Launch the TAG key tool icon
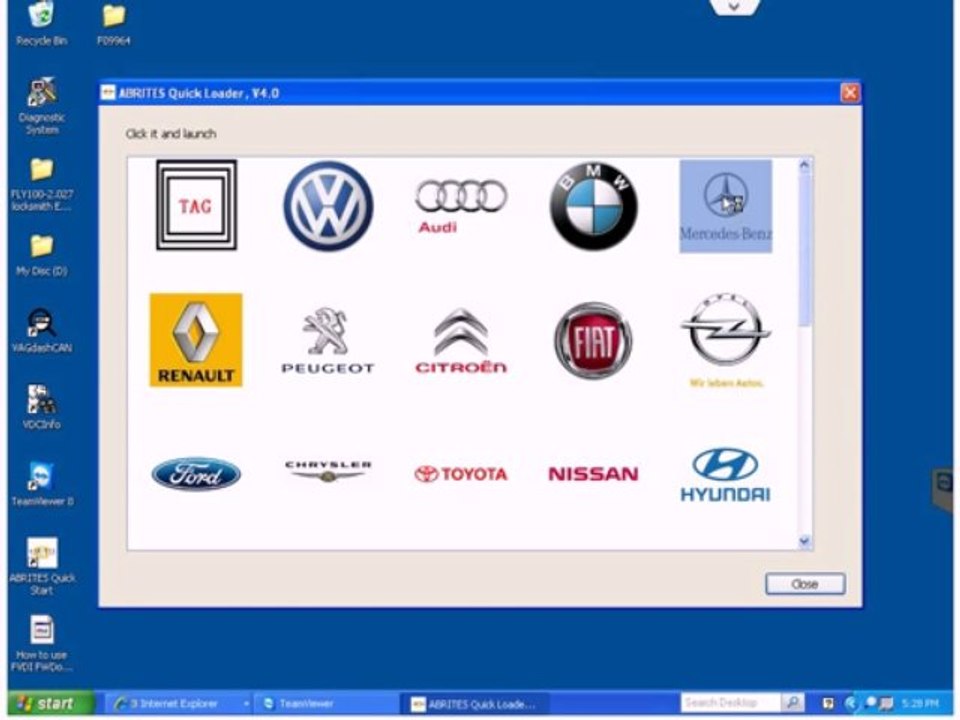The width and height of the screenshot is (960, 720). 197,205
